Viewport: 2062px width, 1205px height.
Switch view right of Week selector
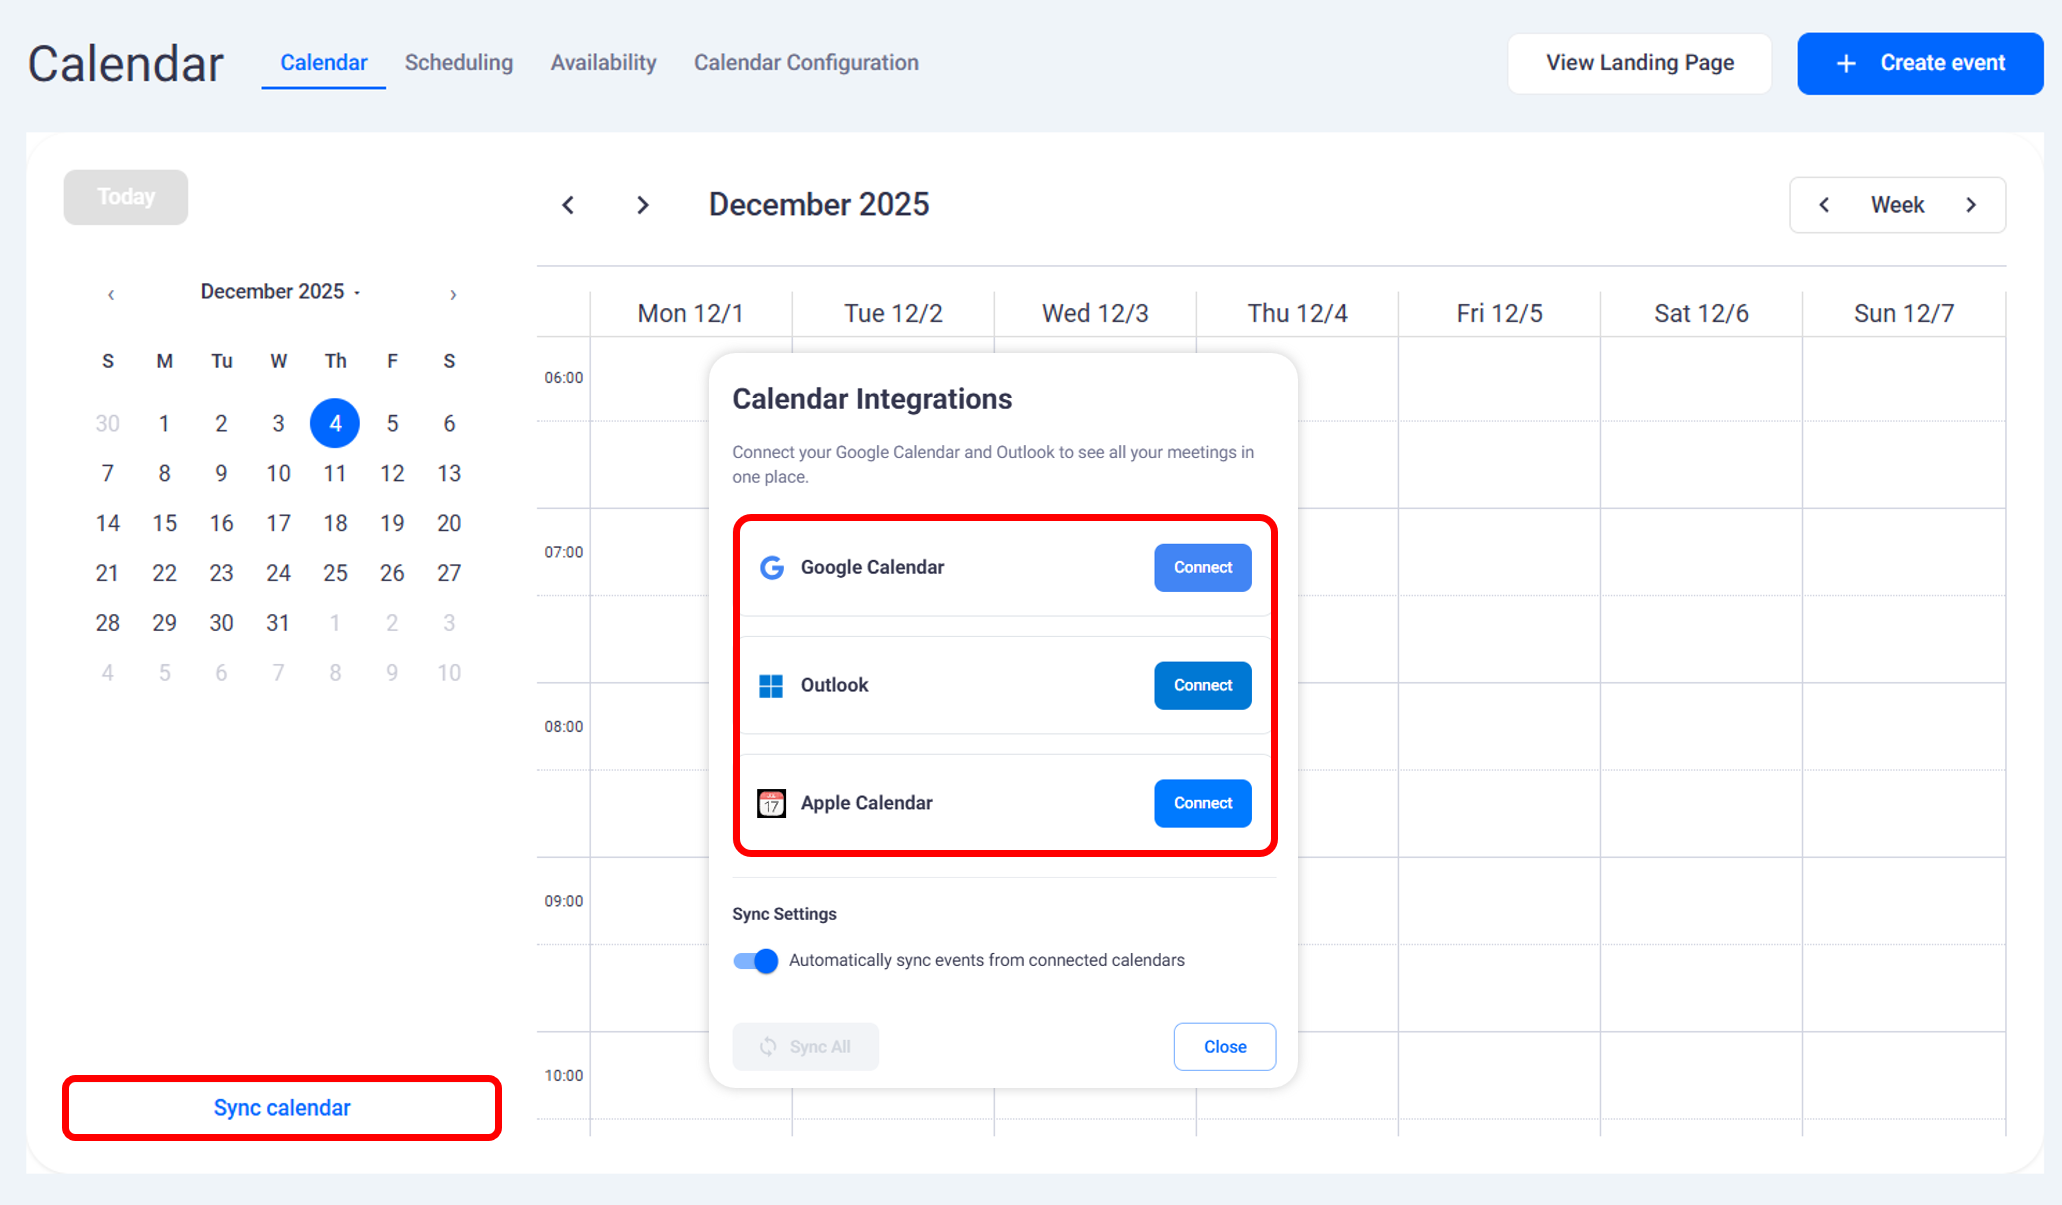[1971, 205]
